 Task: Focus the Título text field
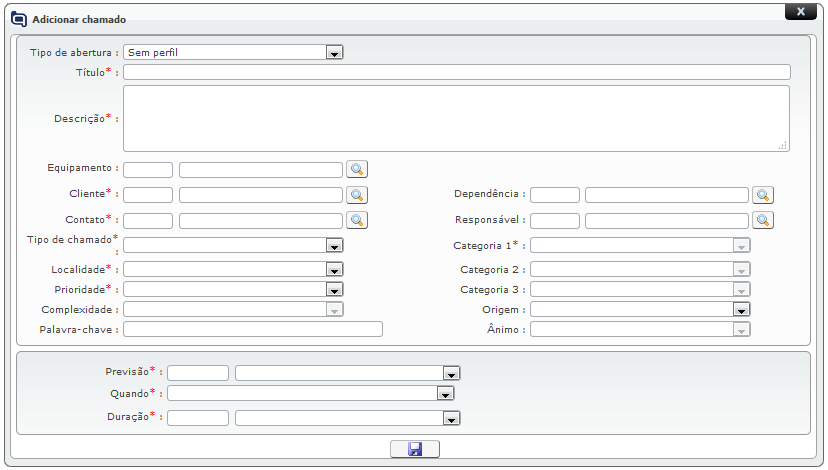click(x=457, y=72)
